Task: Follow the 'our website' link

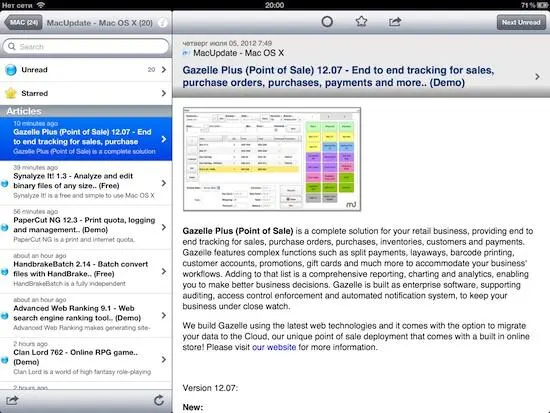Action: point(274,347)
